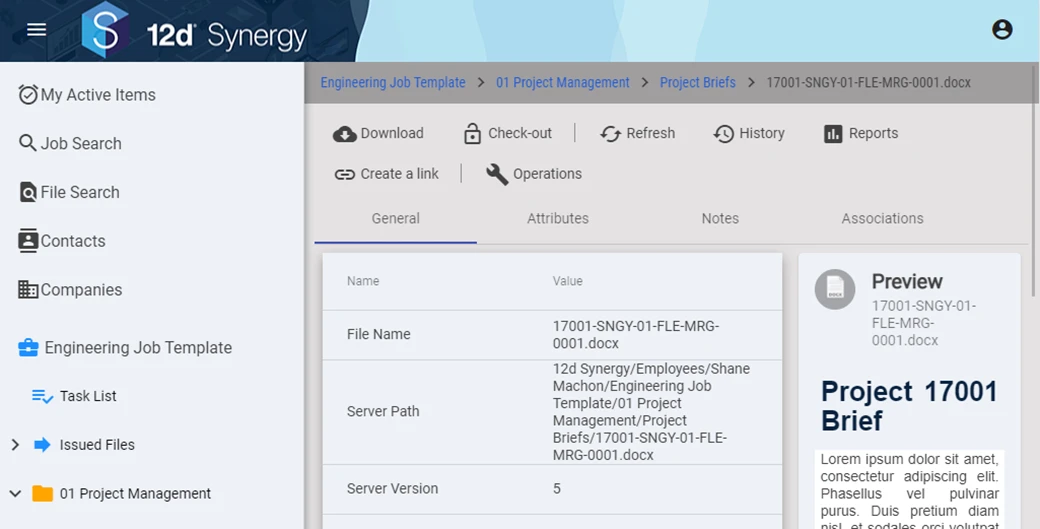Click the docx file icon in Preview
This screenshot has width=1040, height=529.
(835, 289)
